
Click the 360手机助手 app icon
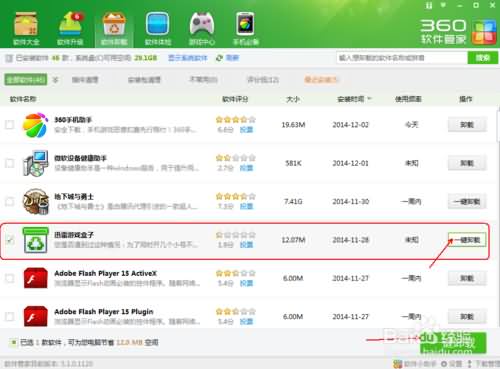click(35, 125)
